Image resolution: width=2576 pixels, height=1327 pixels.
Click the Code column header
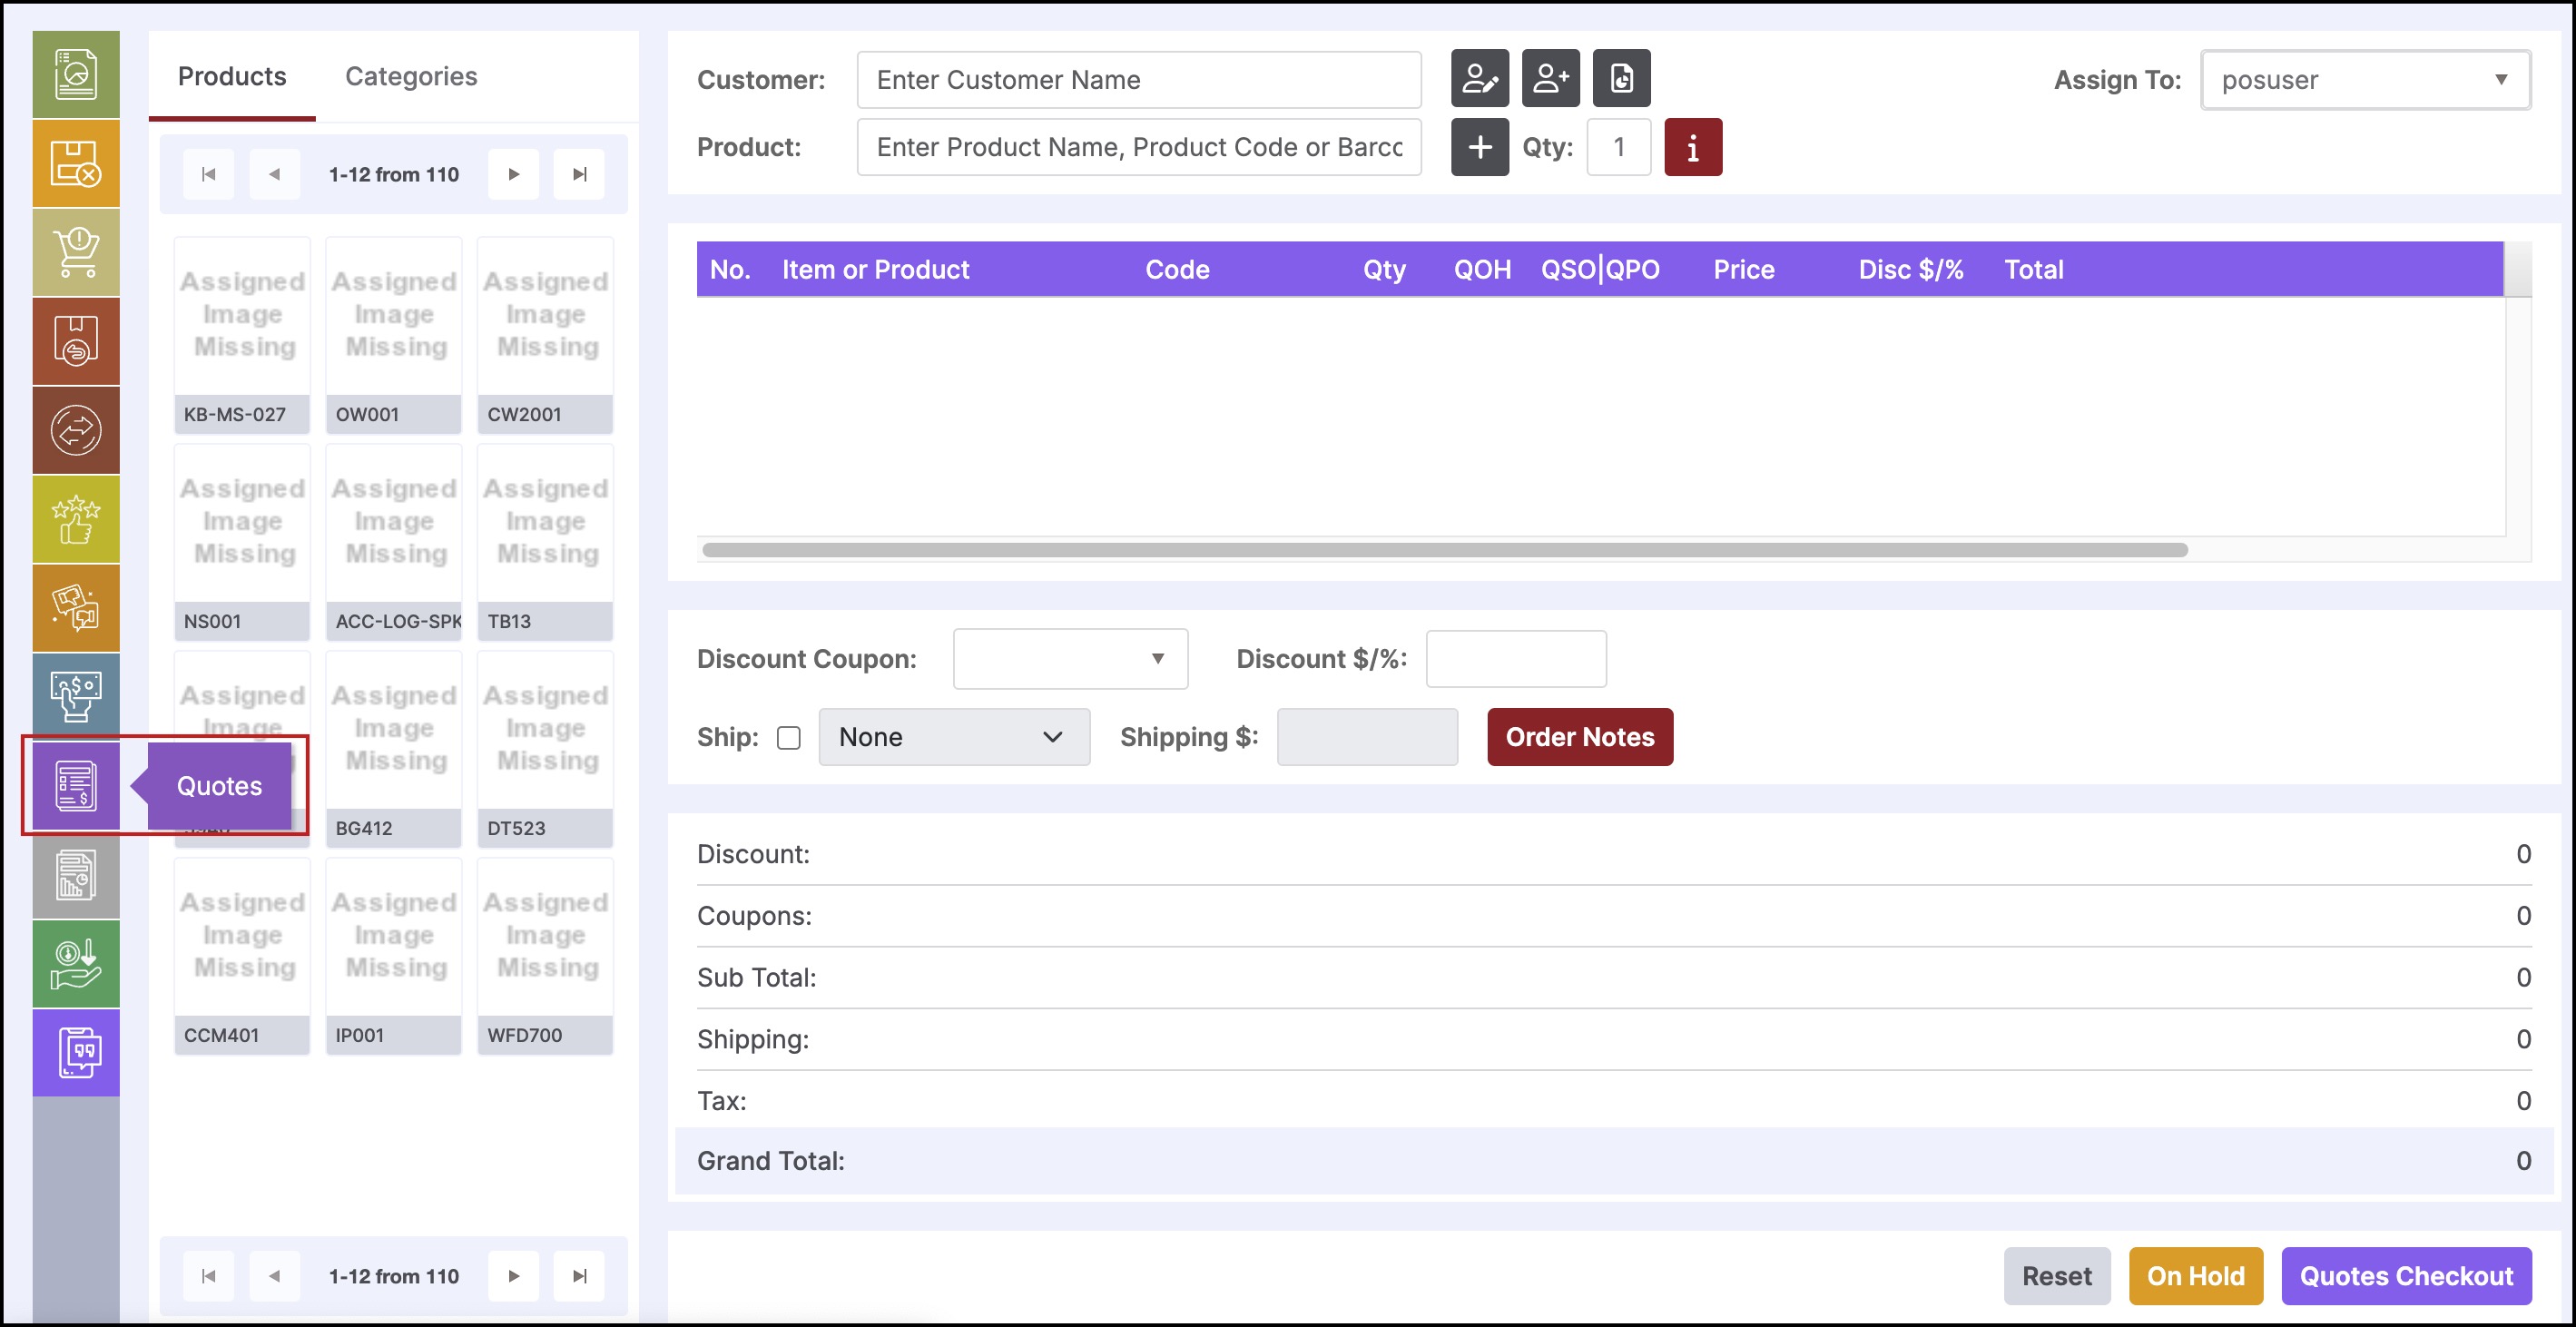(x=1177, y=270)
